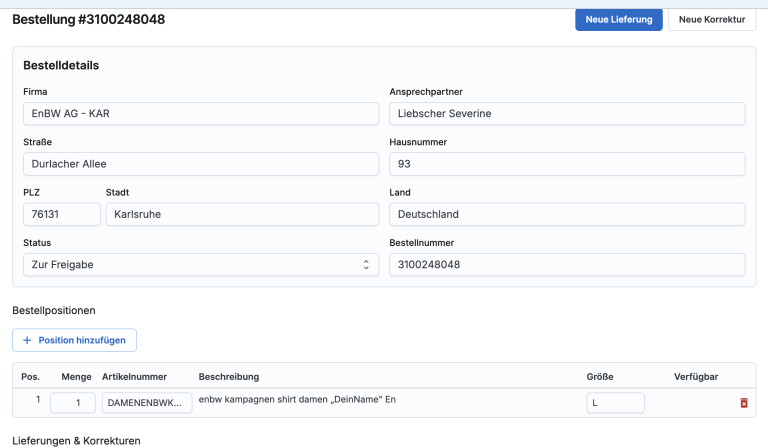The image size is (768, 448).
Task: Click the Bestellnummer field 3100248048
Action: point(566,265)
